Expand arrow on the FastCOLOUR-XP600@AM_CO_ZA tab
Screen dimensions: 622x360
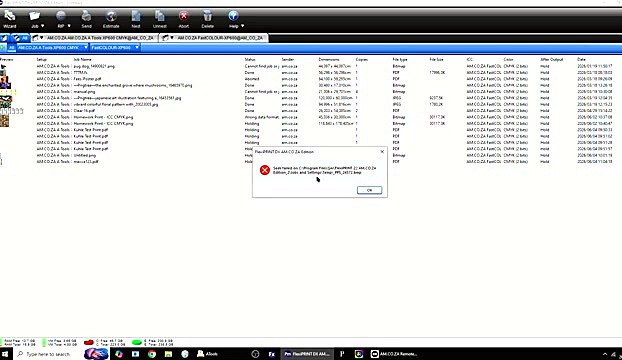(x=172, y=38)
